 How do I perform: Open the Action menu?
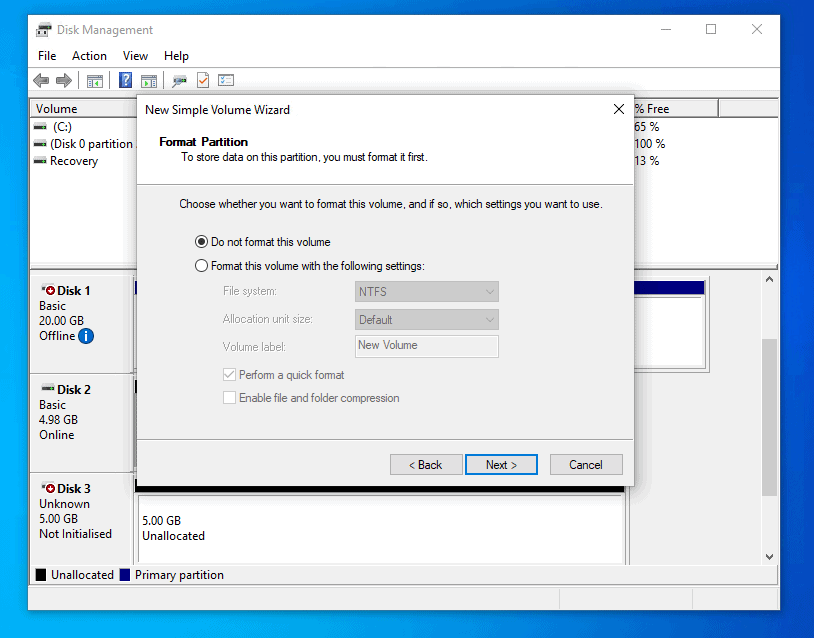pos(89,56)
